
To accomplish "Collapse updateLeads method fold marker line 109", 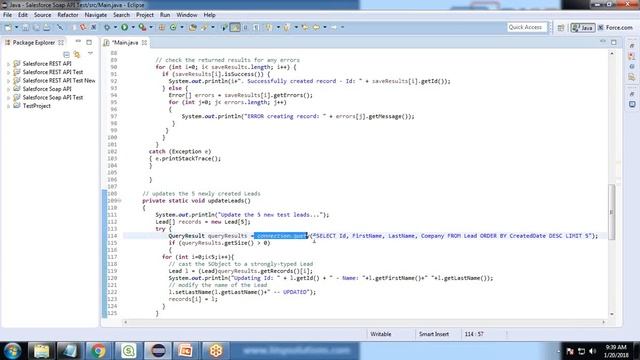I will coord(120,200).
